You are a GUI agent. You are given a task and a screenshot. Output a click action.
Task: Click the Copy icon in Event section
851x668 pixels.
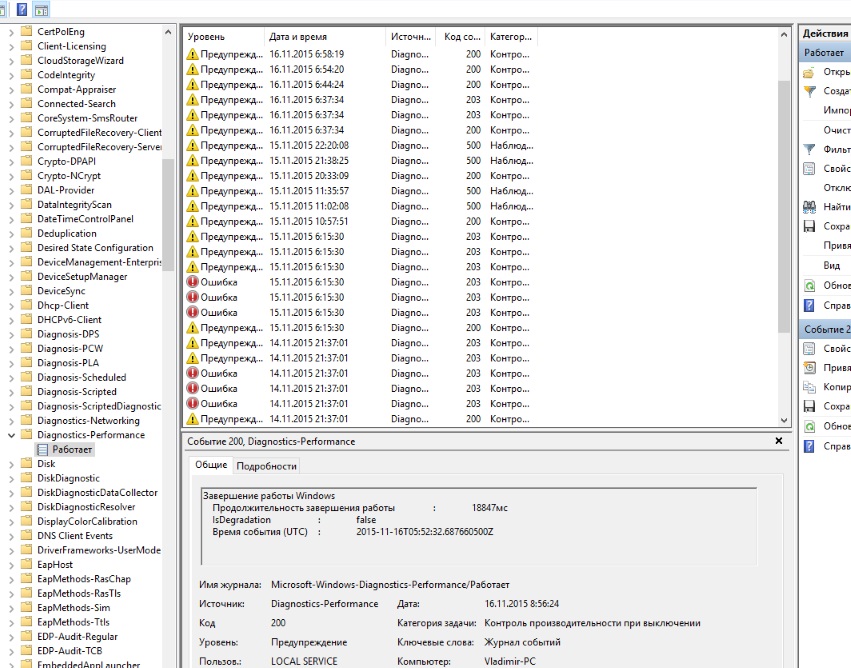pyautogui.click(x=809, y=387)
